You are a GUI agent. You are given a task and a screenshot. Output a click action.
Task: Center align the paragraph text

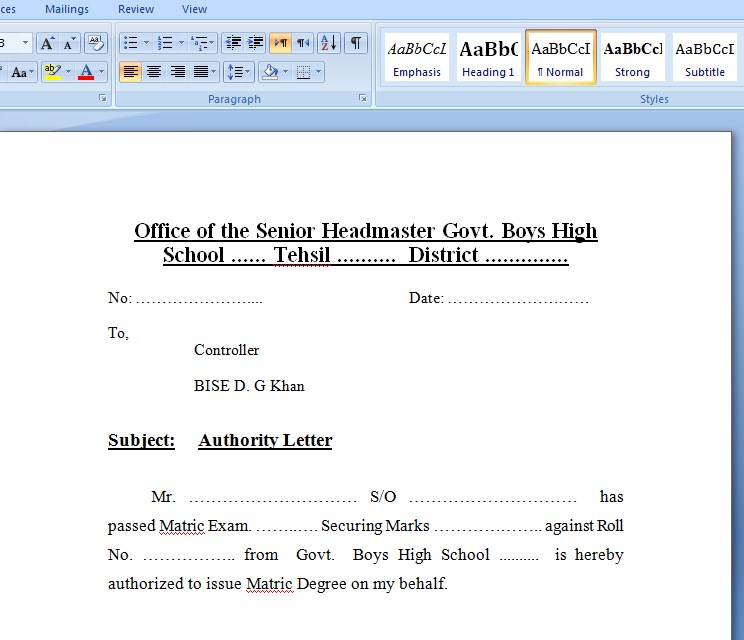[154, 72]
